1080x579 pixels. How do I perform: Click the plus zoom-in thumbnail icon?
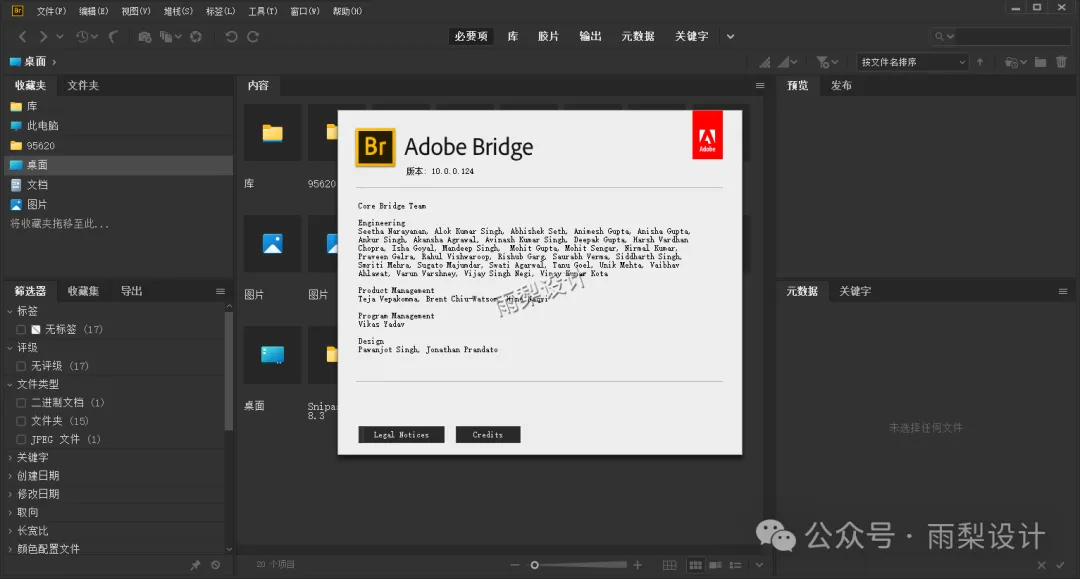click(638, 565)
